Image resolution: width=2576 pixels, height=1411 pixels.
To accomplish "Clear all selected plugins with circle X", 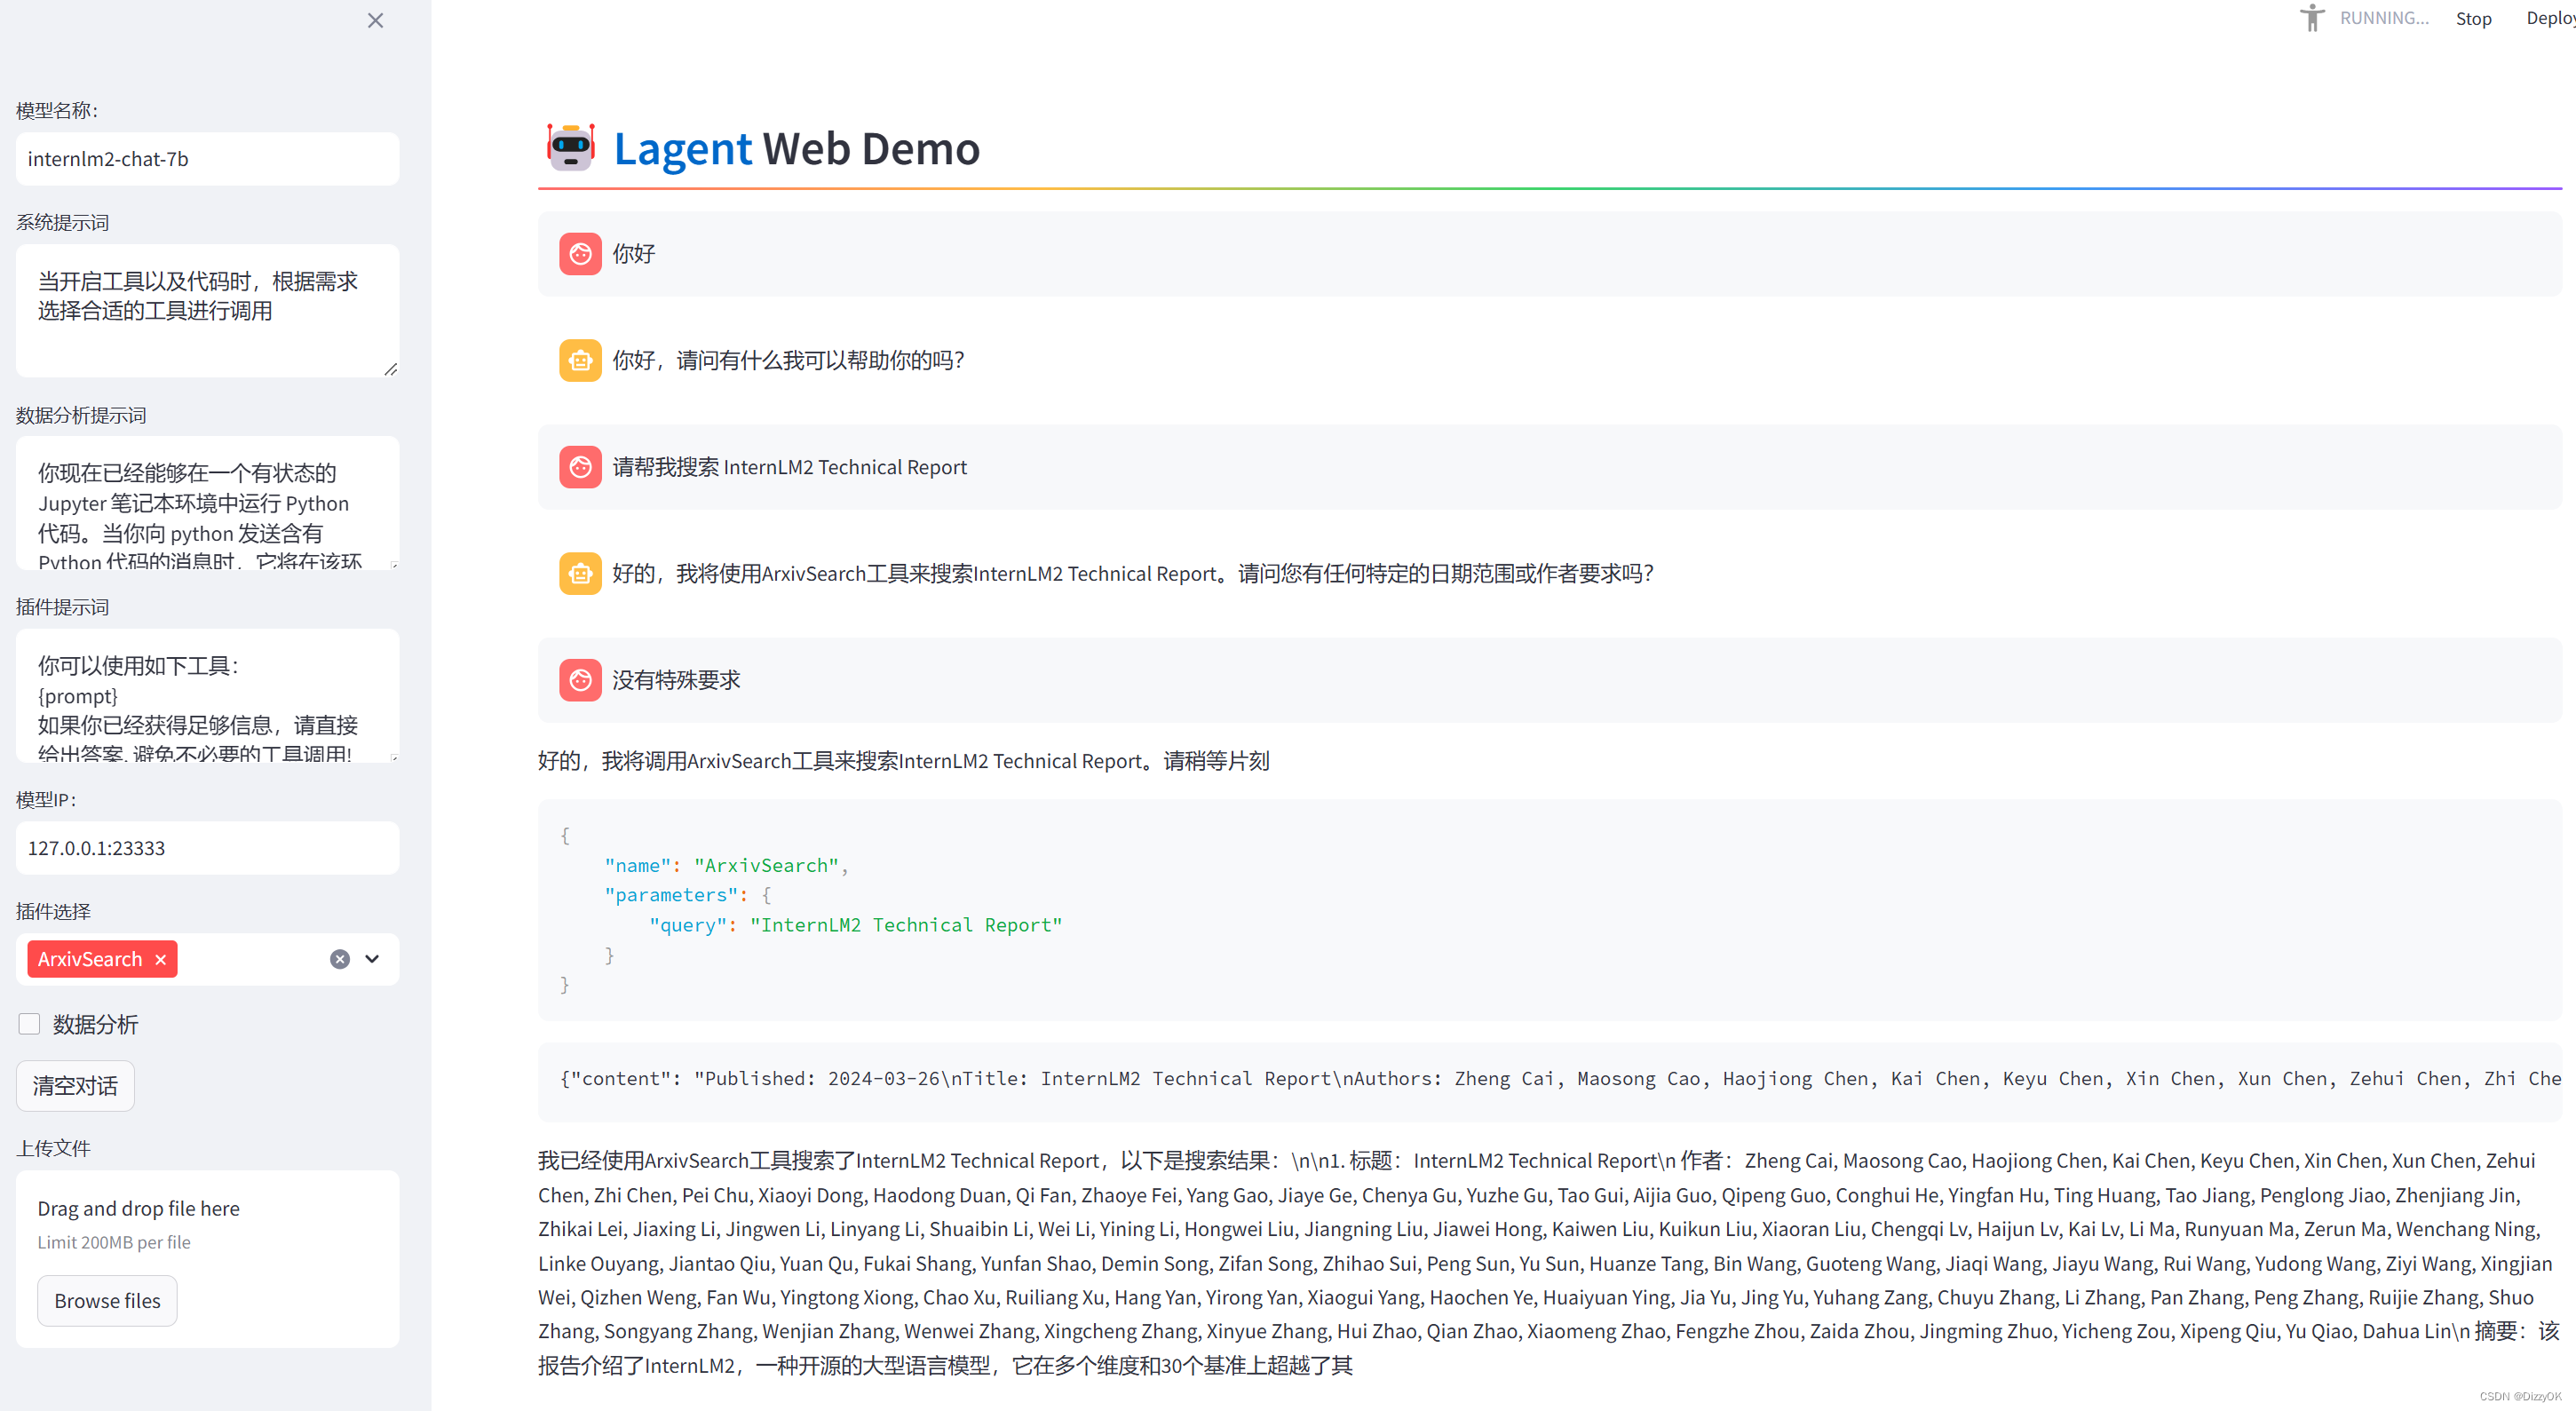I will (340, 959).
